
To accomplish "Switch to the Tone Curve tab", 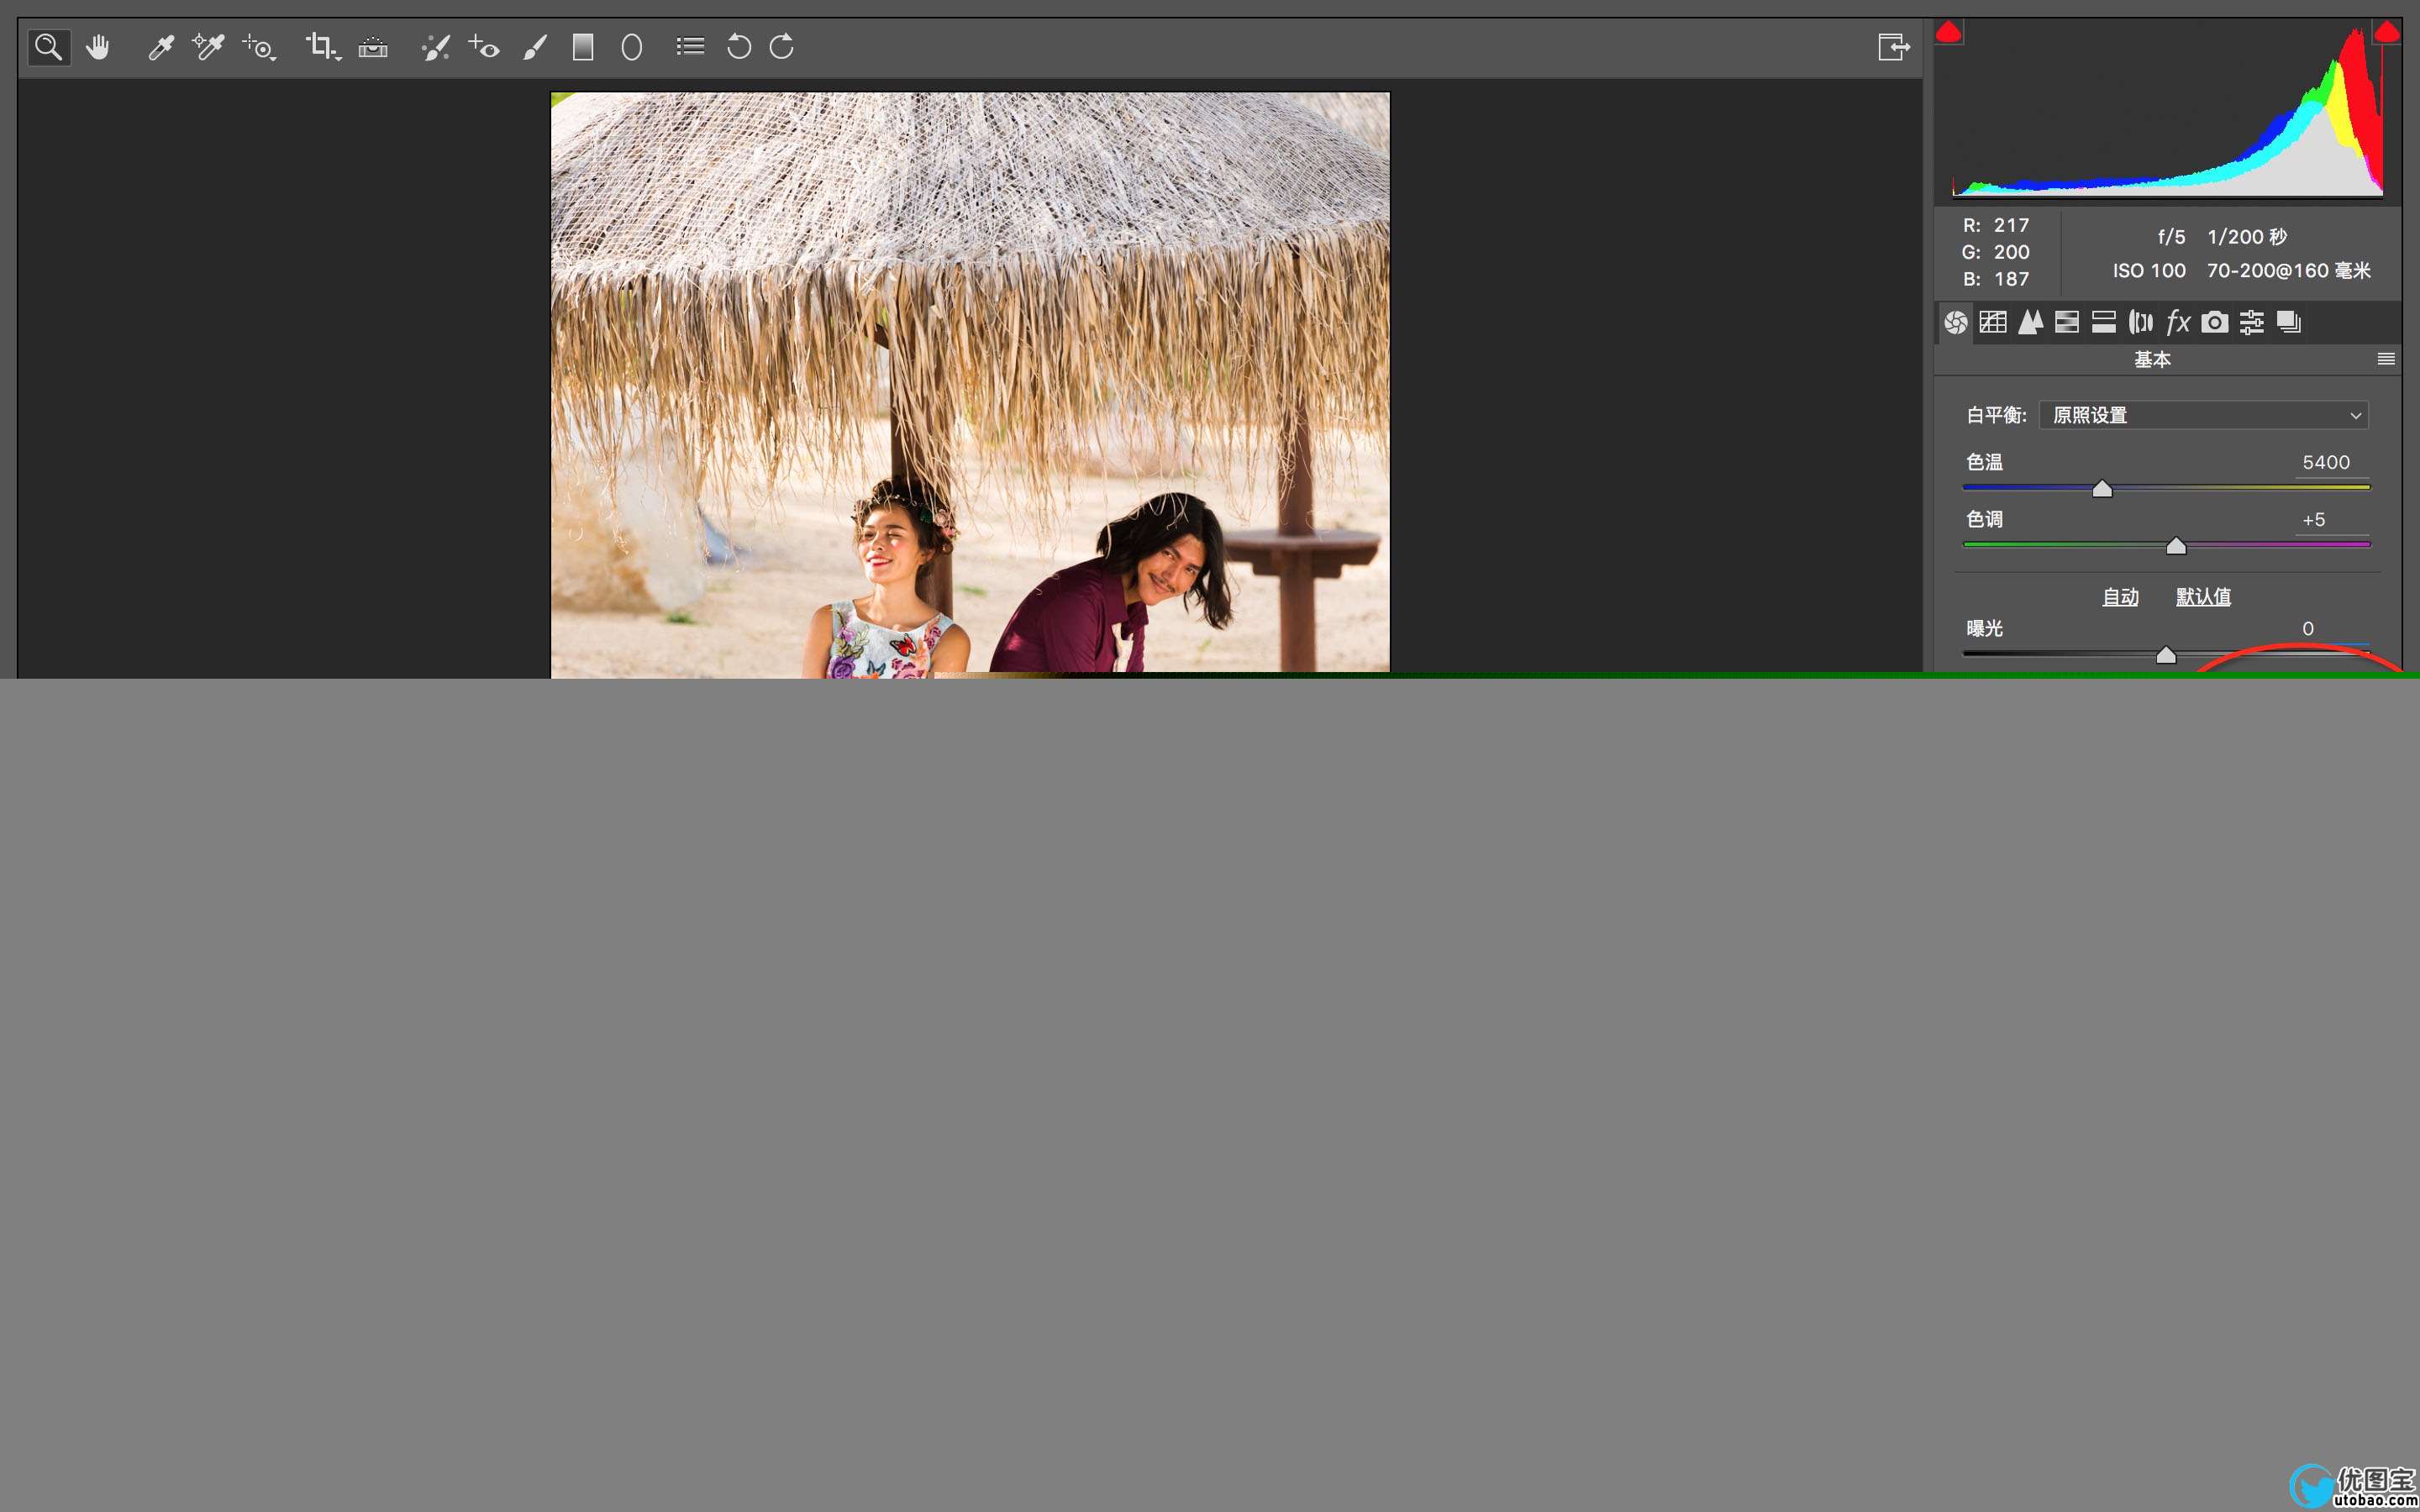I will coord(1993,322).
